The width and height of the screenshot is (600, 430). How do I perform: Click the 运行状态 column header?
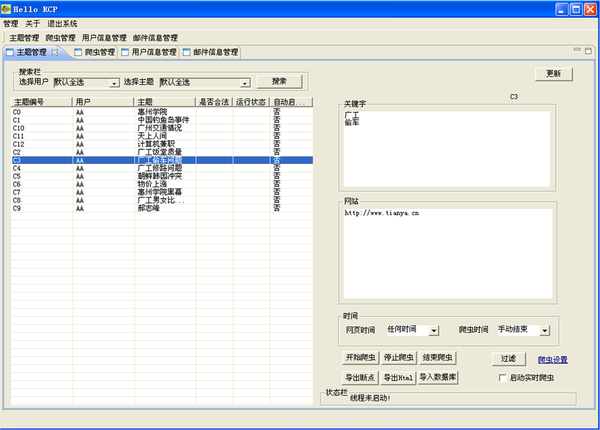coord(251,102)
